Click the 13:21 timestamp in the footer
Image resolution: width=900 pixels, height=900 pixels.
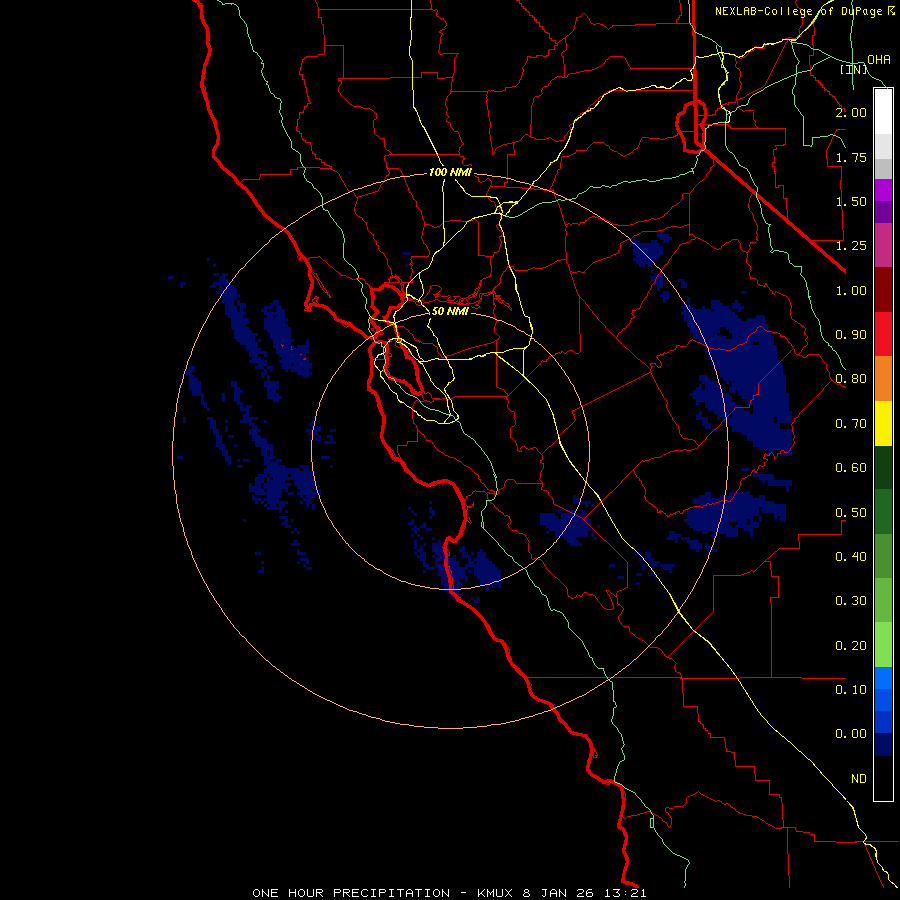pos(625,893)
